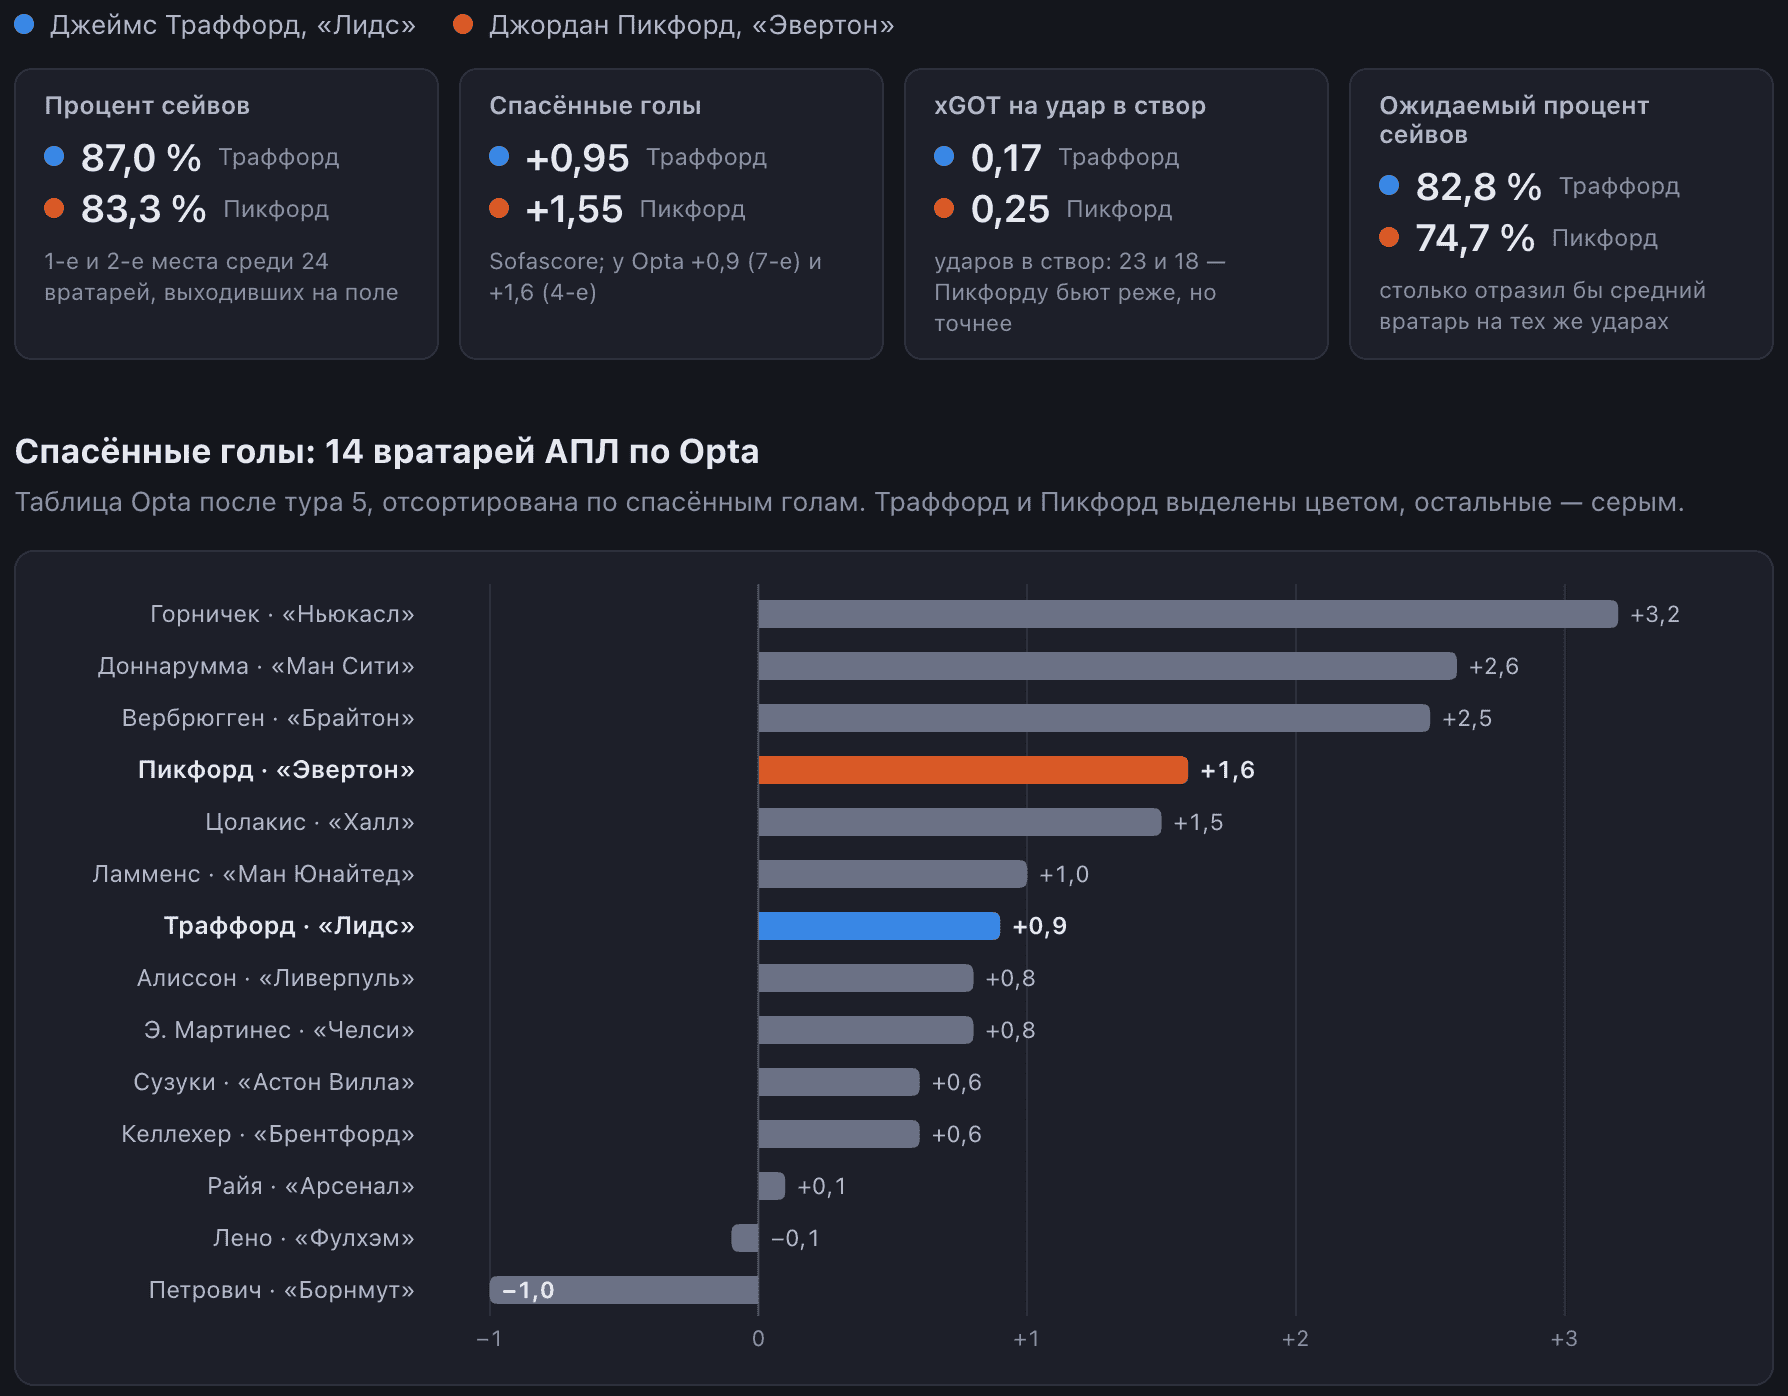Select the Процент сейвов stat card
This screenshot has width=1788, height=1396.
(x=226, y=213)
